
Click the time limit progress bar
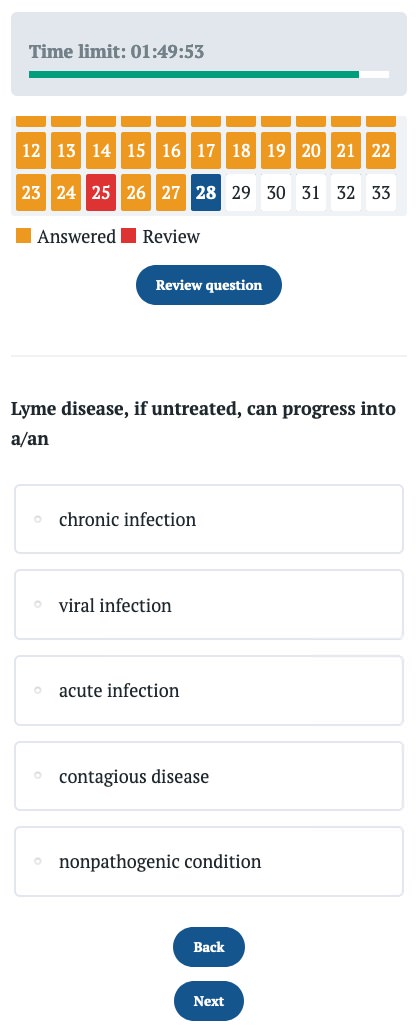209,75
